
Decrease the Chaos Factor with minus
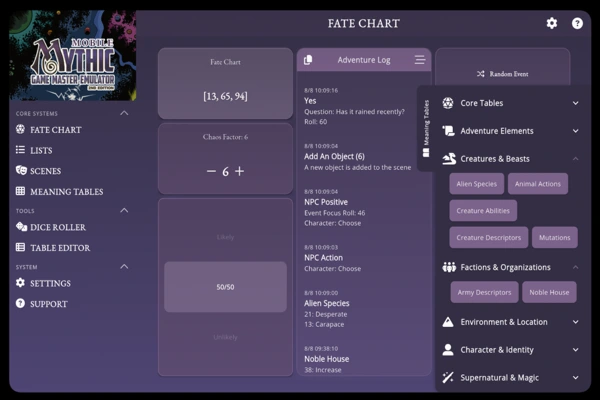(211, 172)
